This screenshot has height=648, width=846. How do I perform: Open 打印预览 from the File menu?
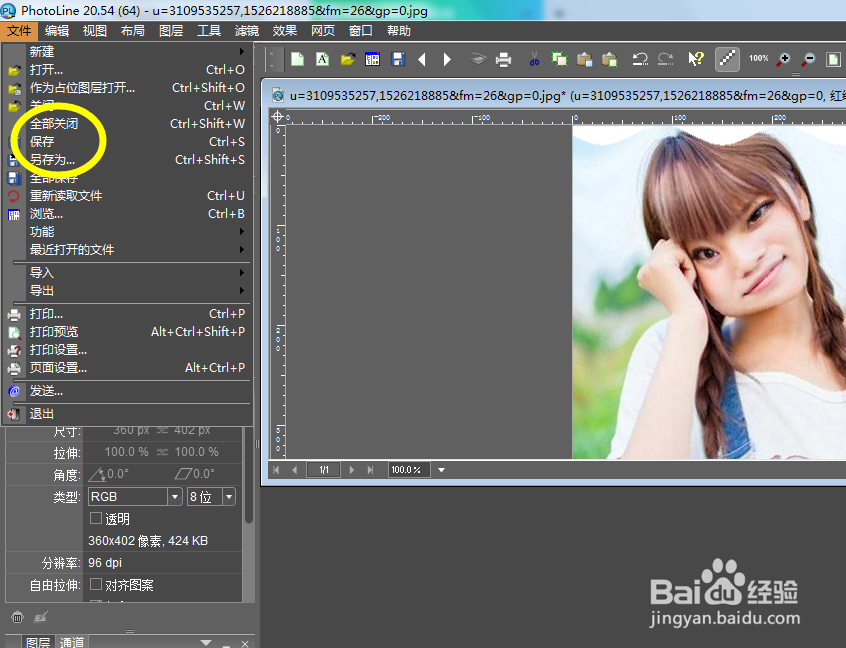129,331
